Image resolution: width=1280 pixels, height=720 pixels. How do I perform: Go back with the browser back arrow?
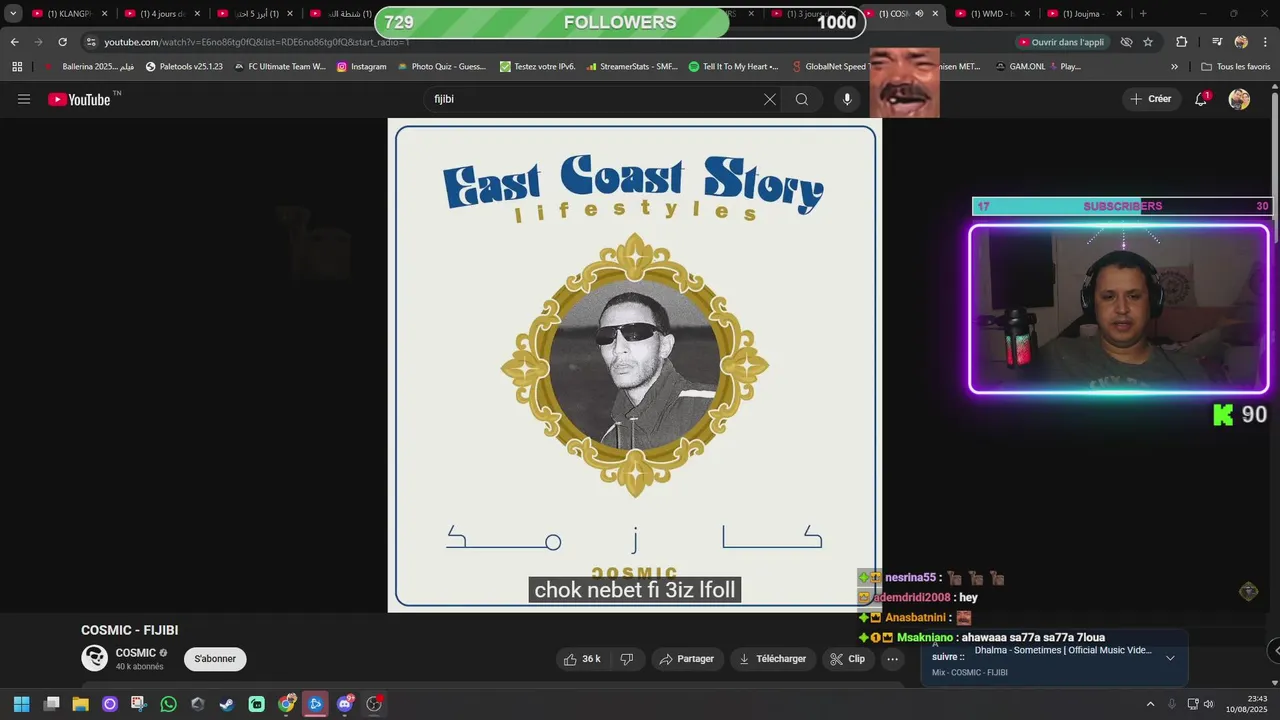pos(15,42)
